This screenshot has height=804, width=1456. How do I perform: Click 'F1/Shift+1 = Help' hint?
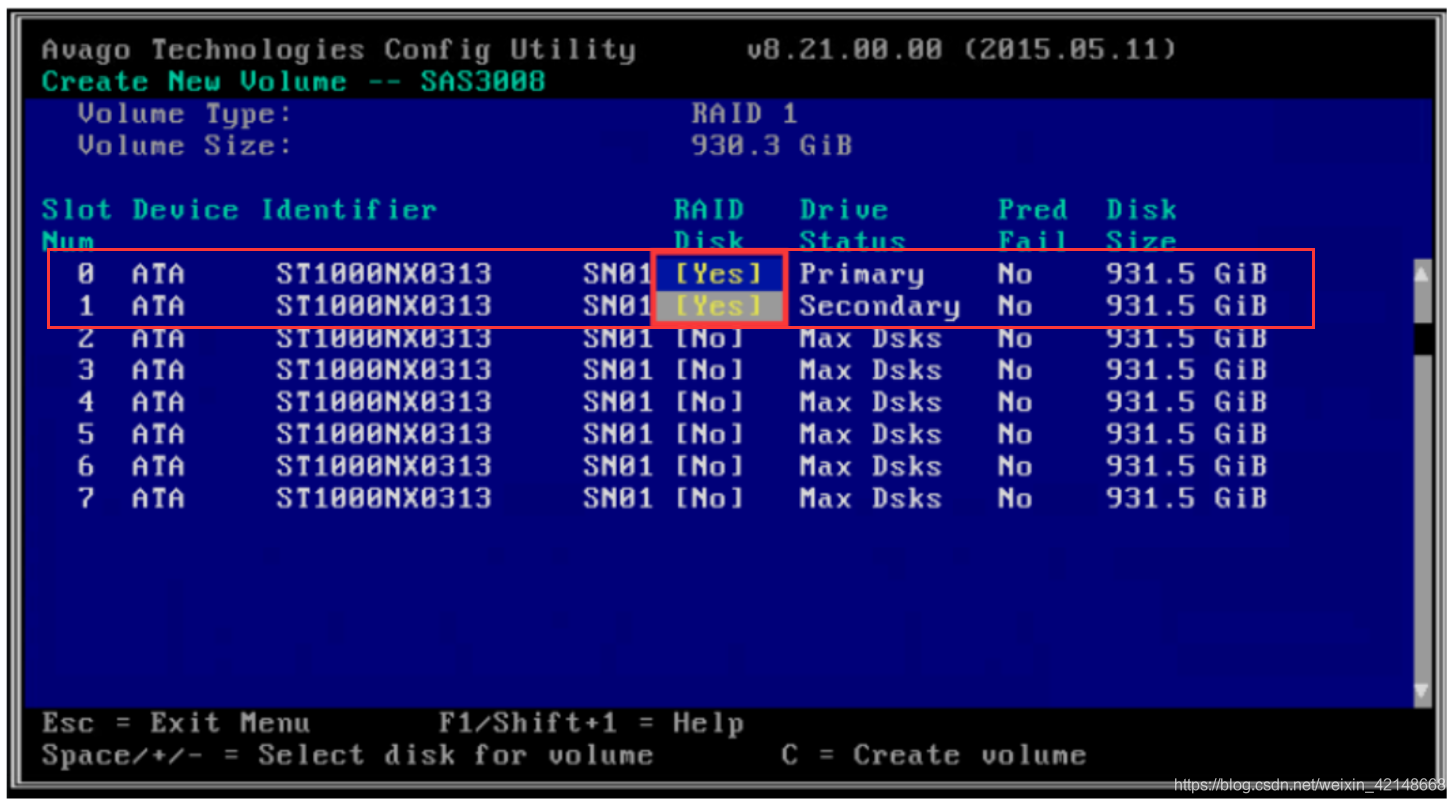[x=590, y=723]
